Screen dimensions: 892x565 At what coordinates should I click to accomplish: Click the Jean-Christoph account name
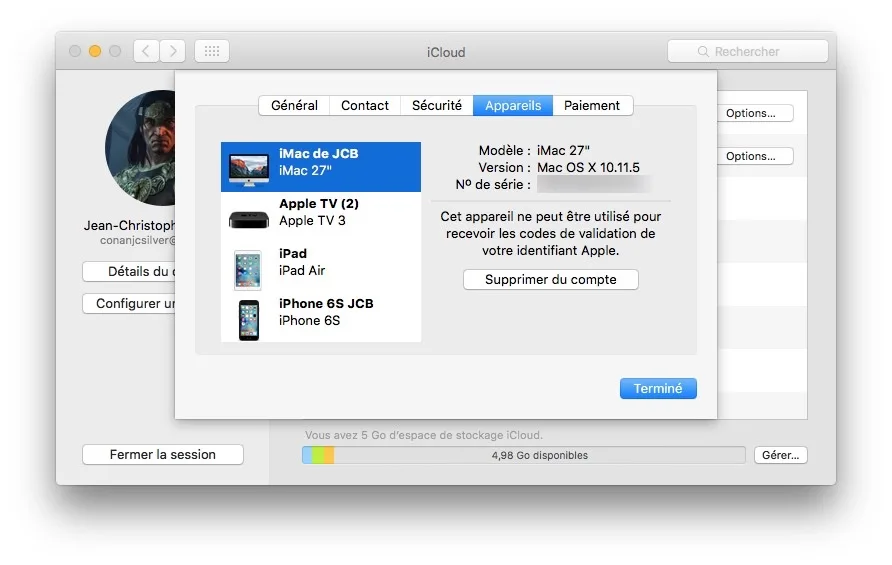coord(130,225)
